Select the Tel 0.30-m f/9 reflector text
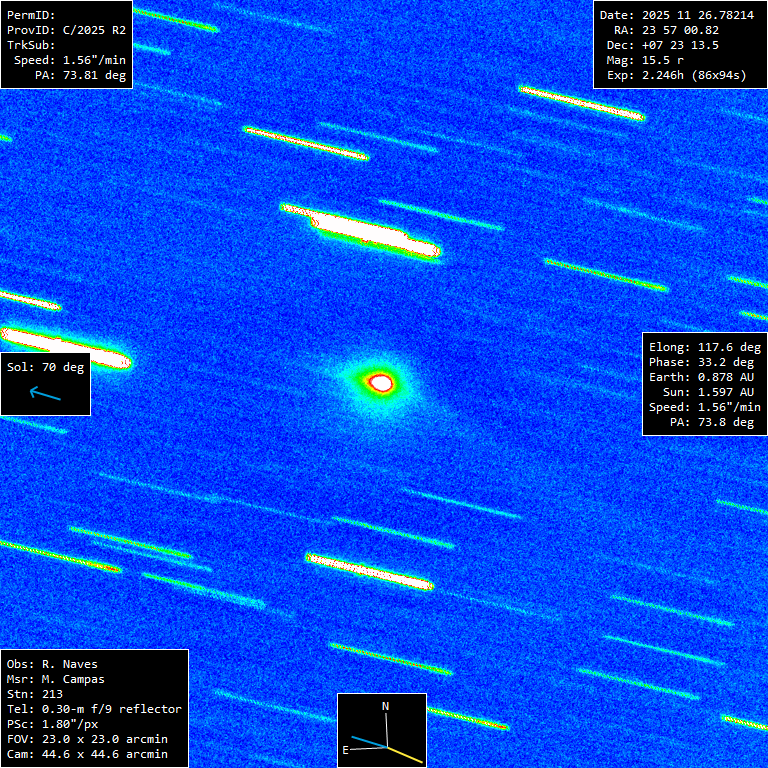Viewport: 768px width, 768px height. pos(94,709)
